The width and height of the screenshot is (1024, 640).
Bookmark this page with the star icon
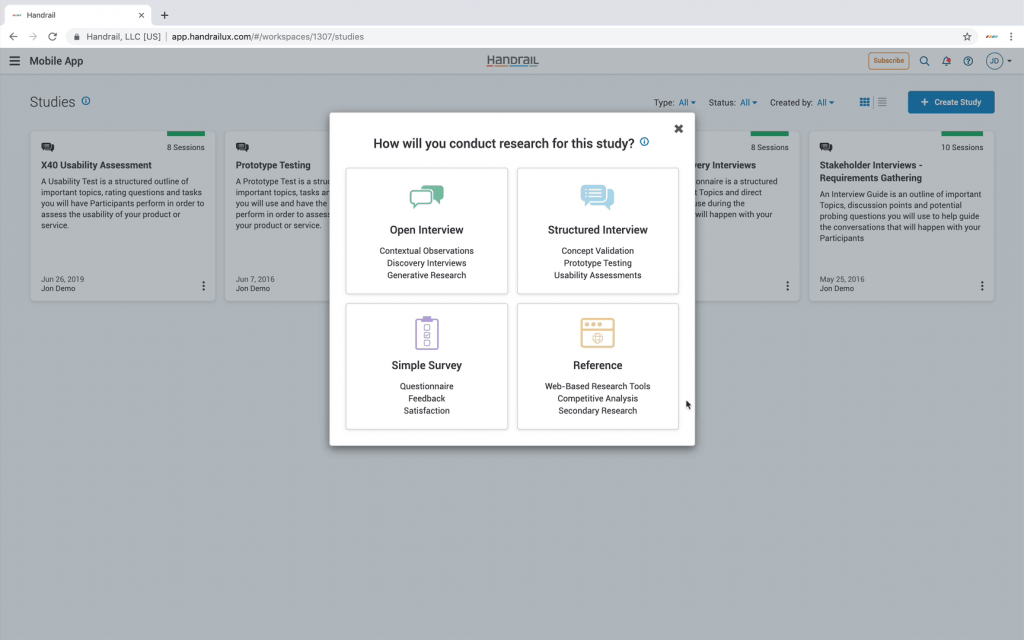pos(967,37)
